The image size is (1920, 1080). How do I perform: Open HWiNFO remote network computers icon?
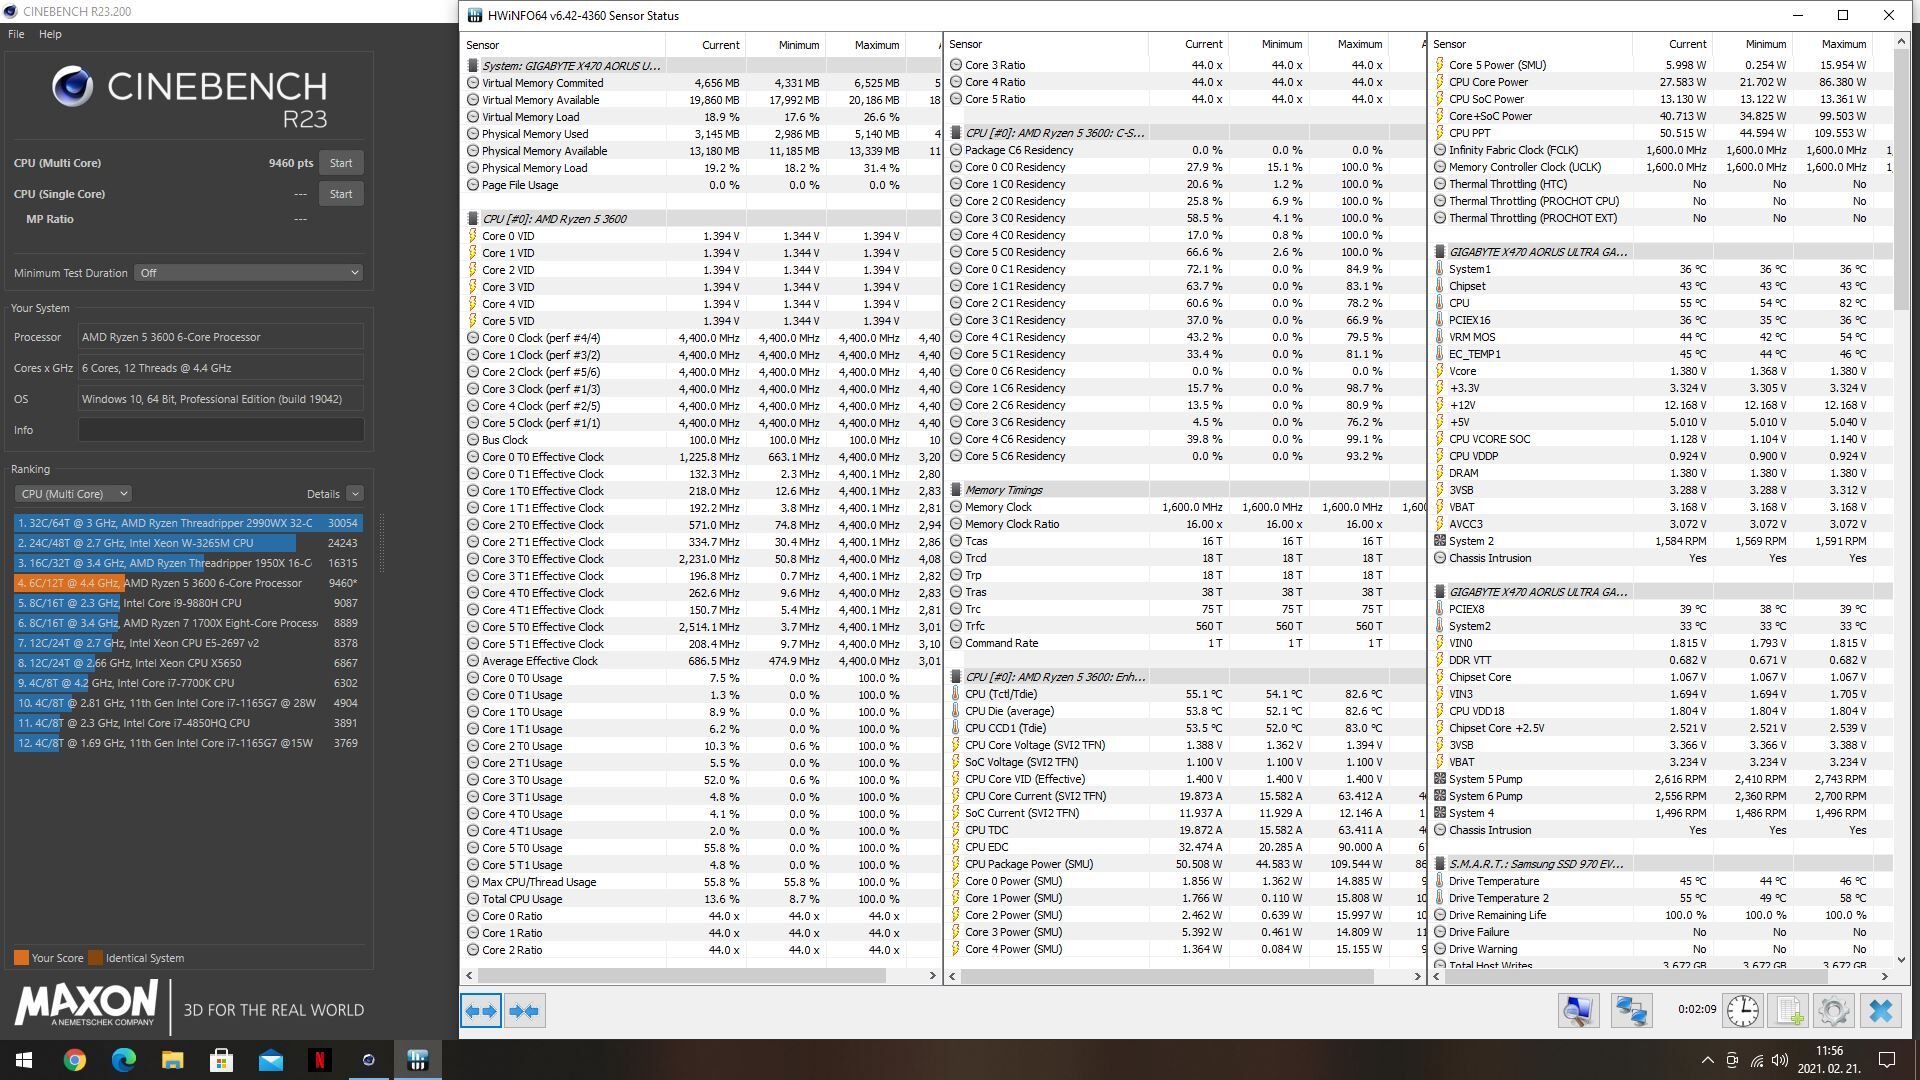tap(1631, 1011)
